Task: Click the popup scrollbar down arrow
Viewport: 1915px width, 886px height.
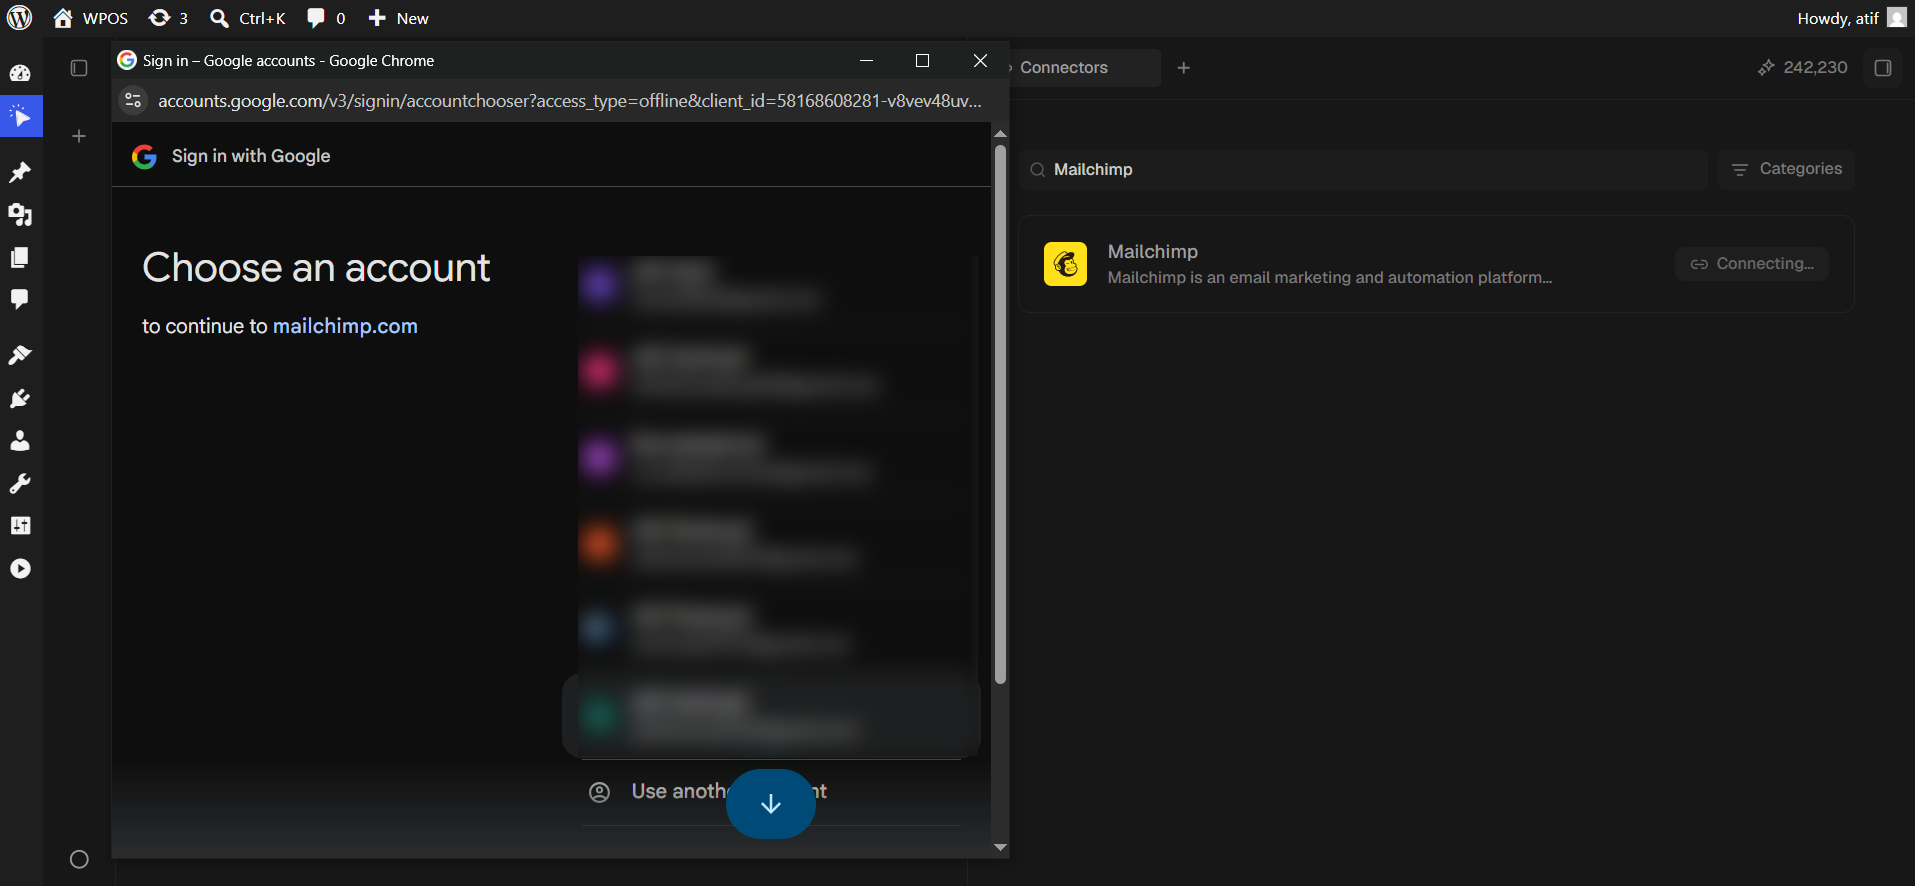Action: [1000, 847]
